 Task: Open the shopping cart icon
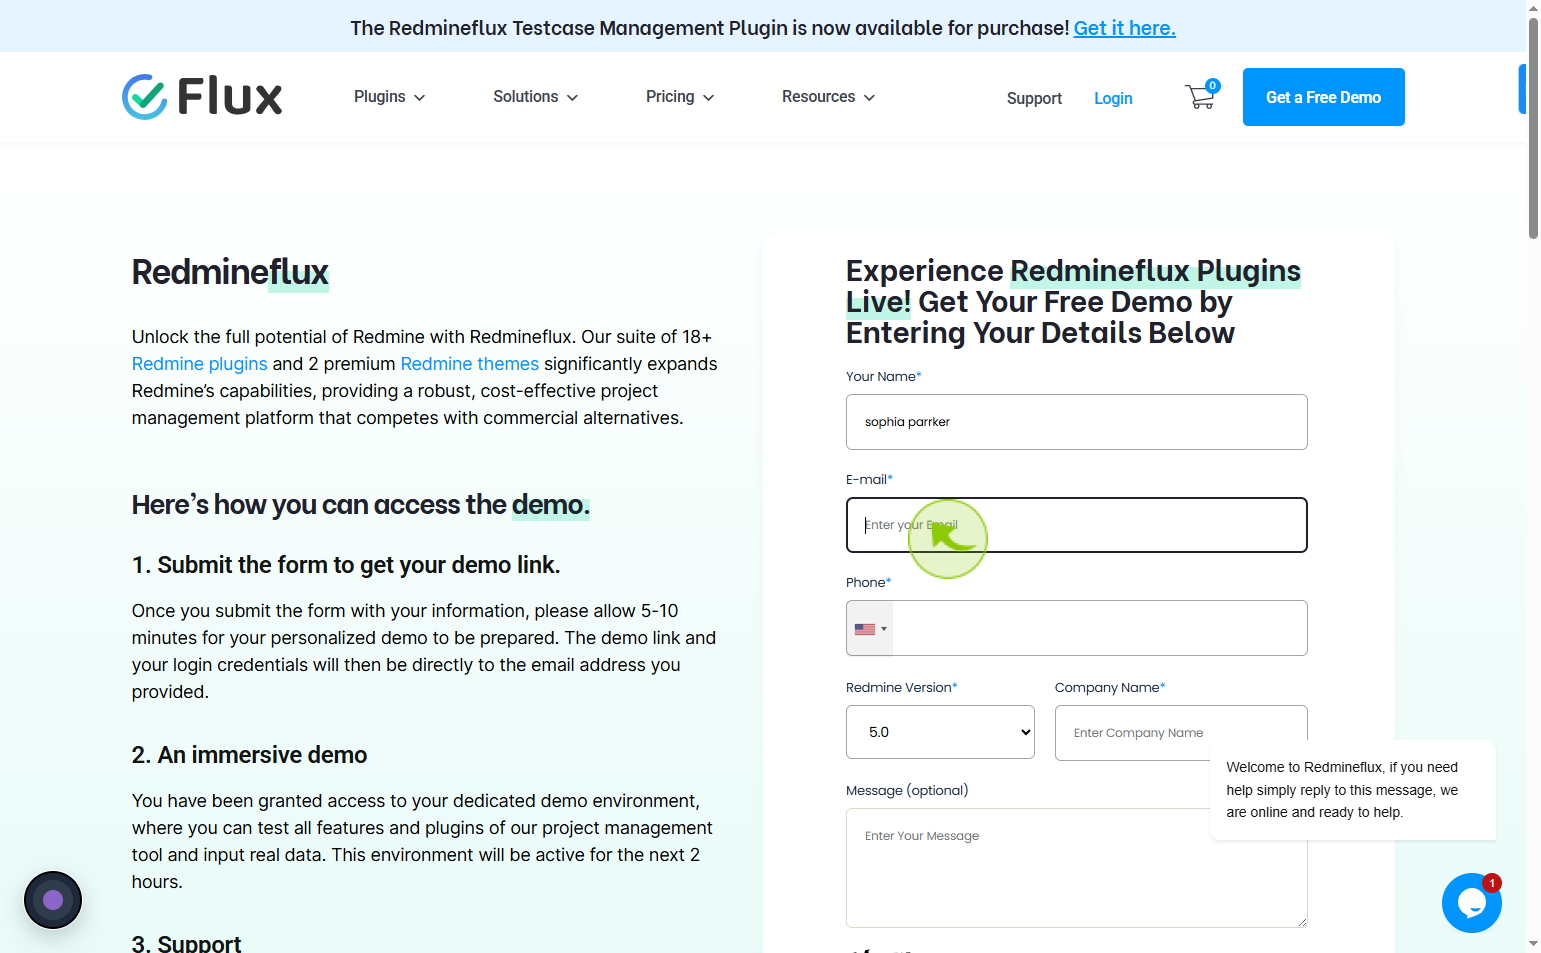1201,96
